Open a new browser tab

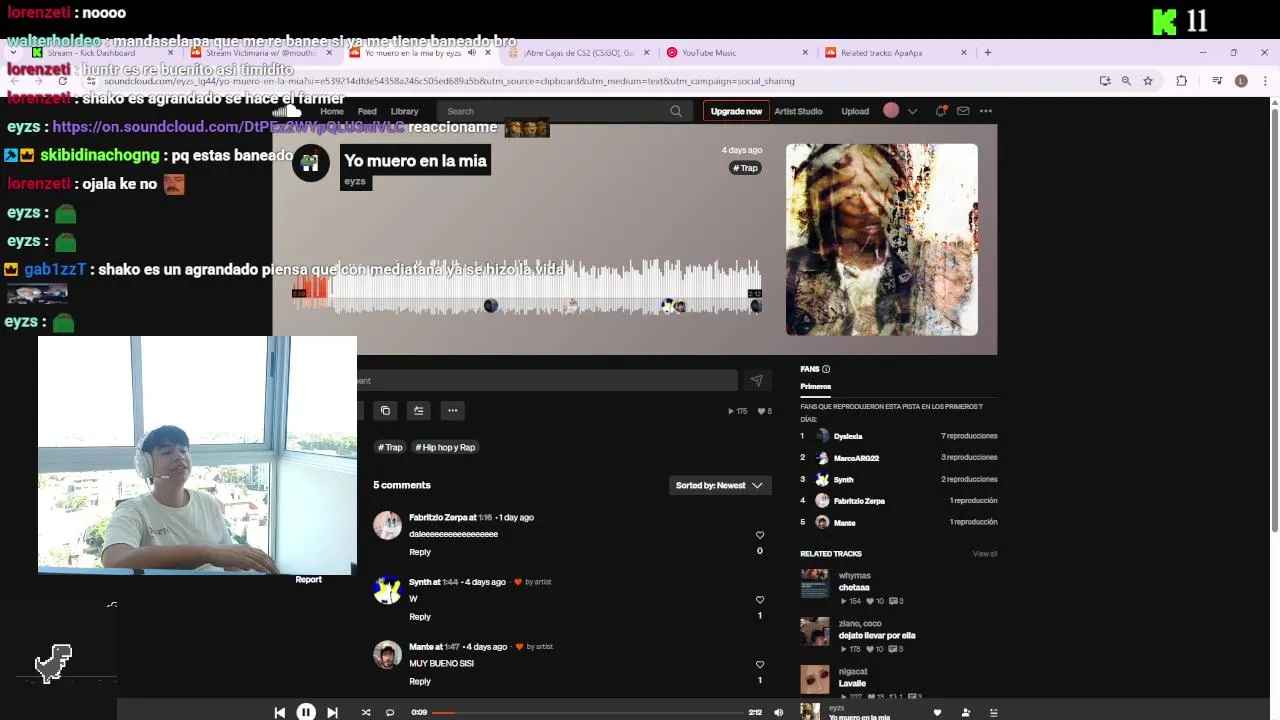click(x=988, y=53)
